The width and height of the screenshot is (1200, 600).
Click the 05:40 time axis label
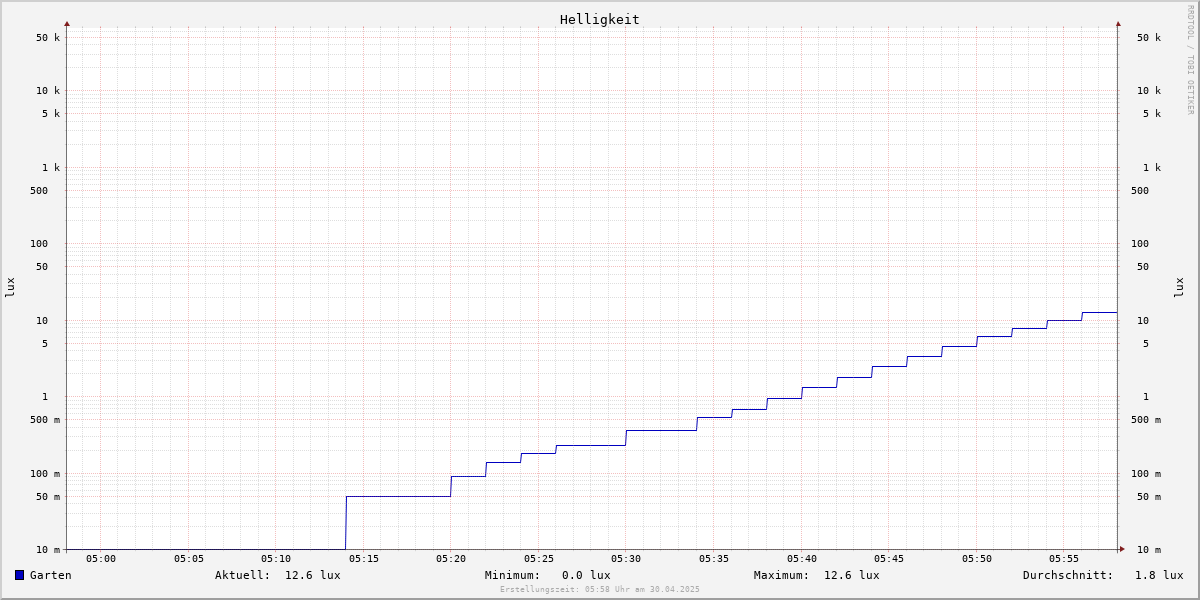(802, 559)
